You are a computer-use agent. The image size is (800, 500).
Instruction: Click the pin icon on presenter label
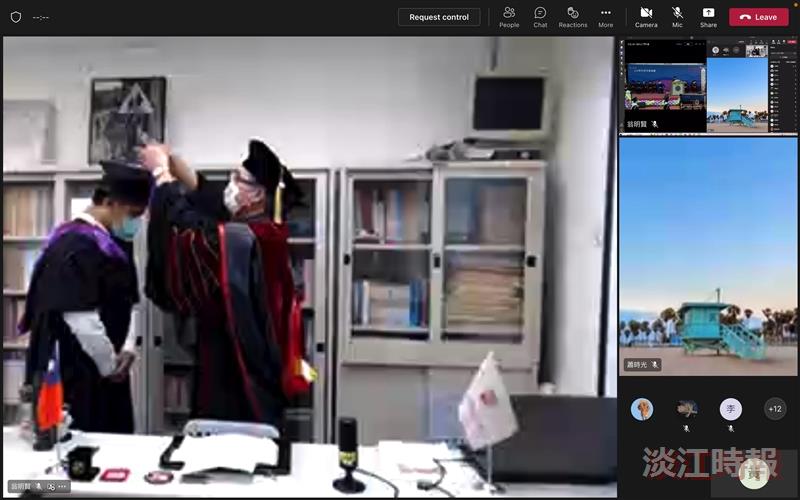(x=51, y=486)
